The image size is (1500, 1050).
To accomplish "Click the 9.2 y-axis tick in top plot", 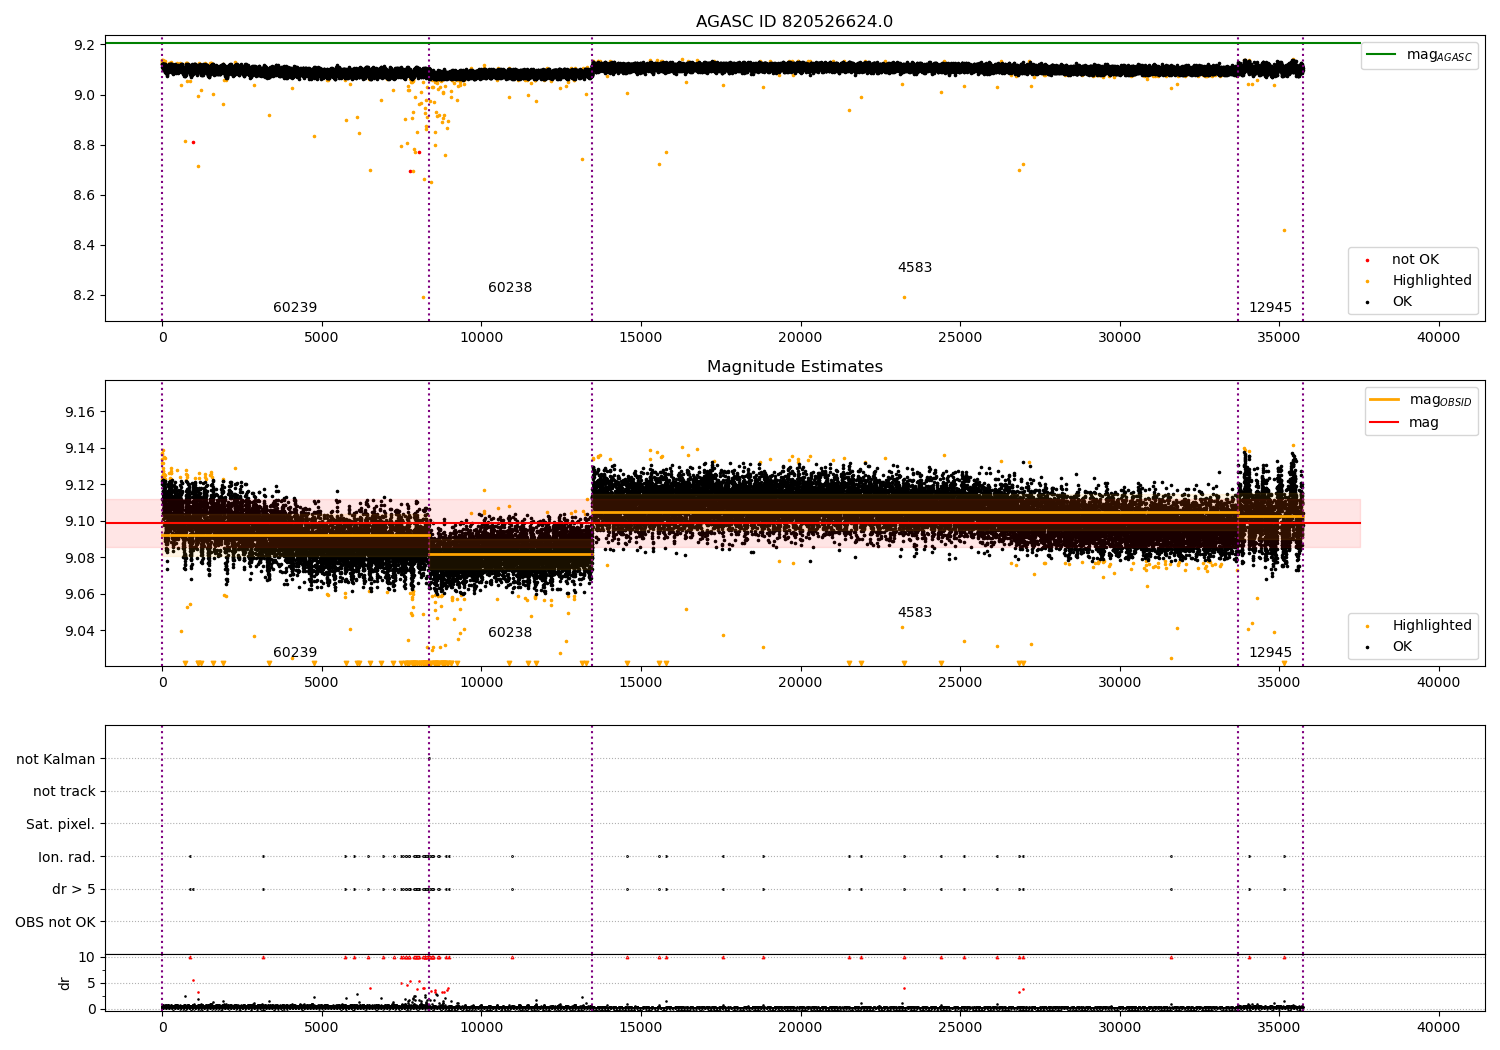I will pyautogui.click(x=85, y=45).
